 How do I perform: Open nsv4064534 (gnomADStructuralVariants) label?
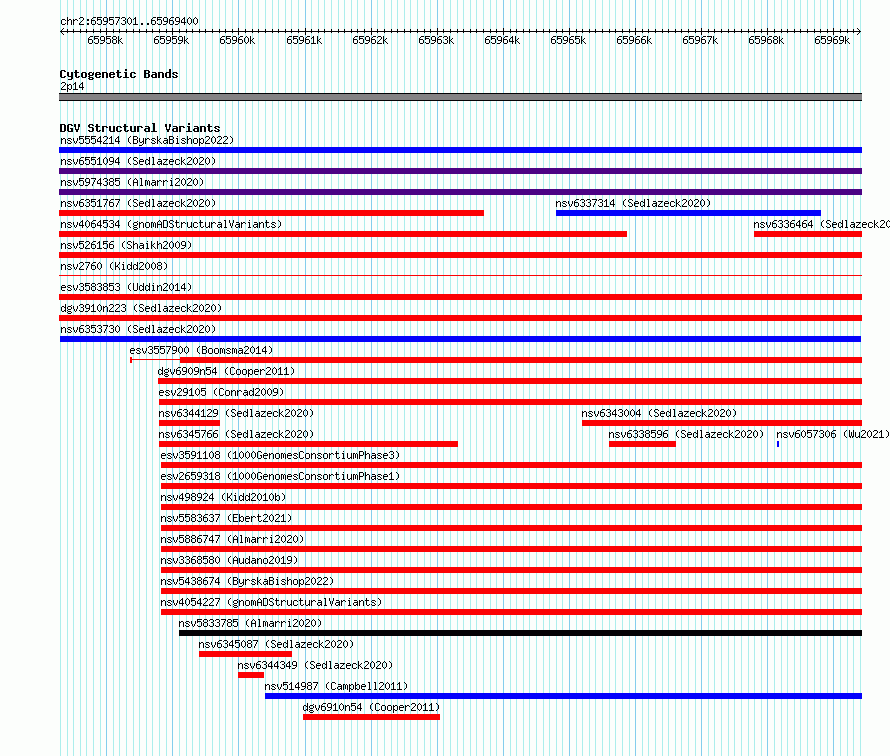pos(171,224)
